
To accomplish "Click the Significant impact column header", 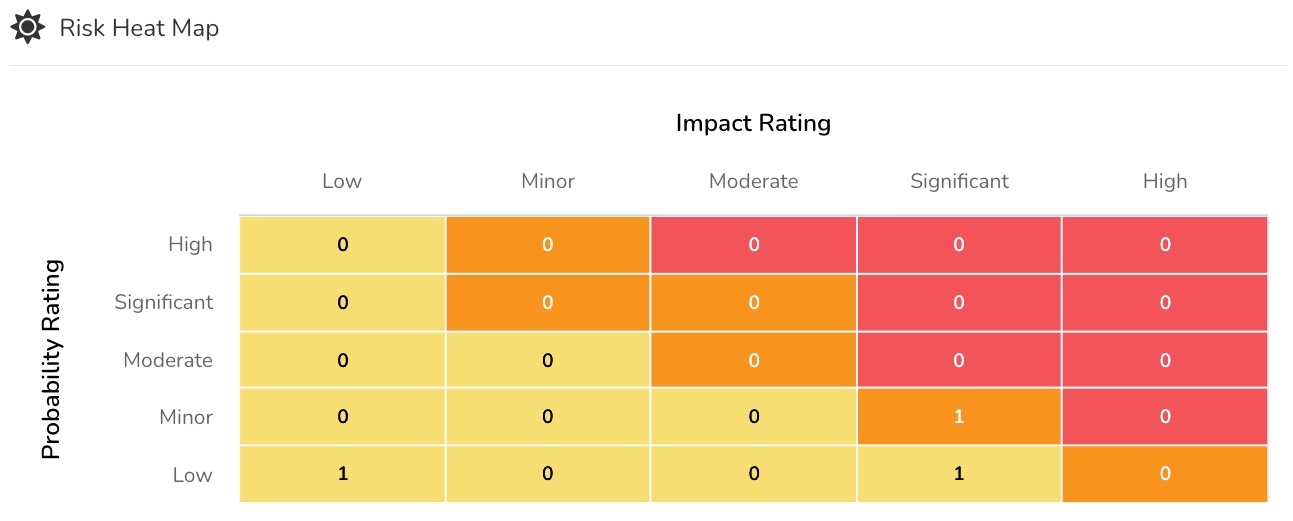I will (x=959, y=181).
